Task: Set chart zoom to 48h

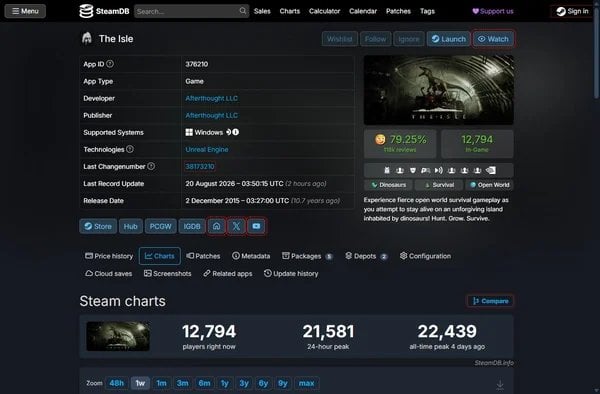Action: [x=117, y=383]
